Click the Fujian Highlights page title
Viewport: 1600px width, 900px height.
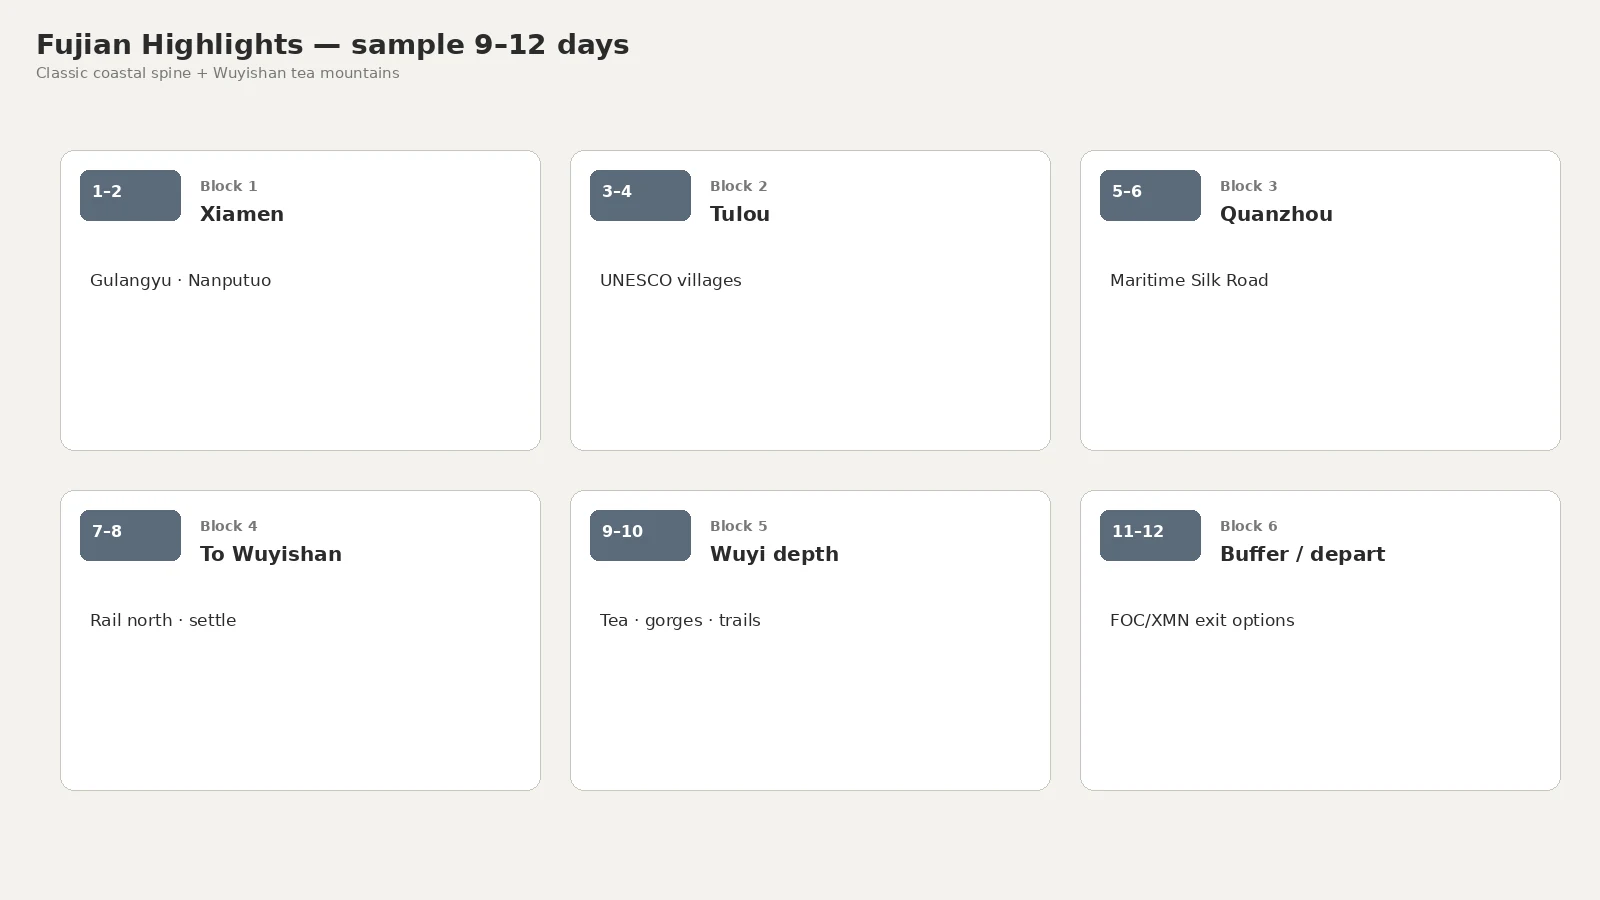(x=333, y=45)
